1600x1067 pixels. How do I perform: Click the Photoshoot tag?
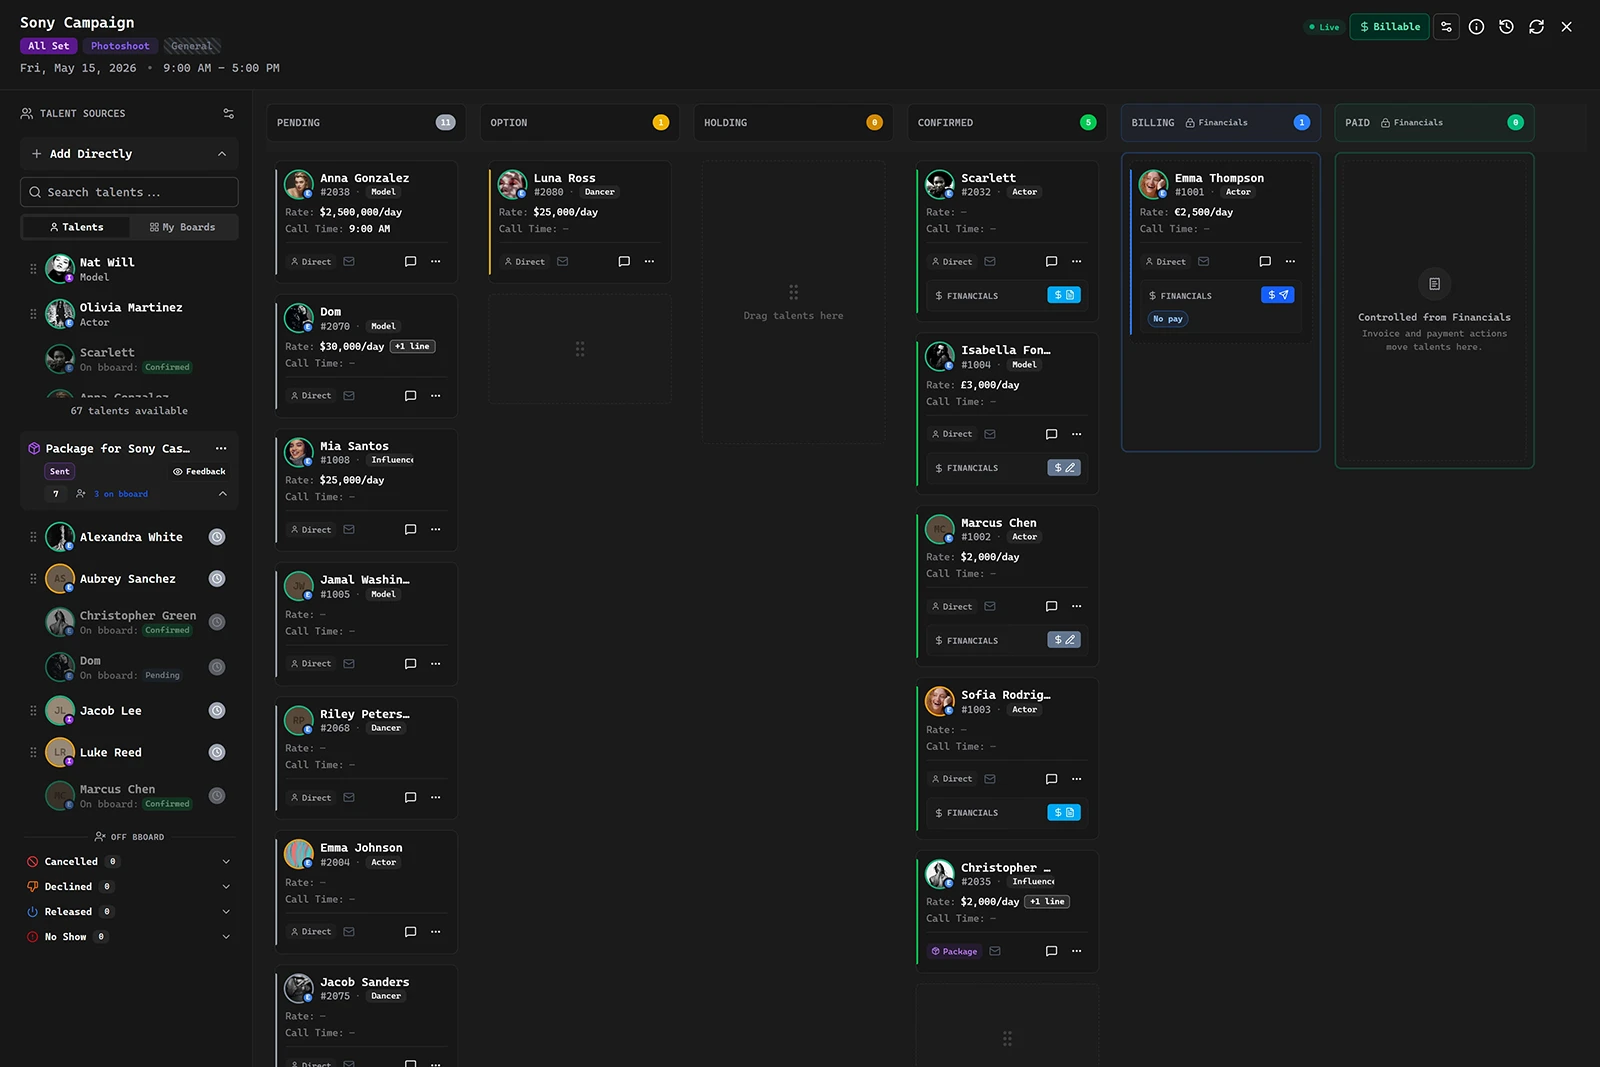pyautogui.click(x=120, y=46)
